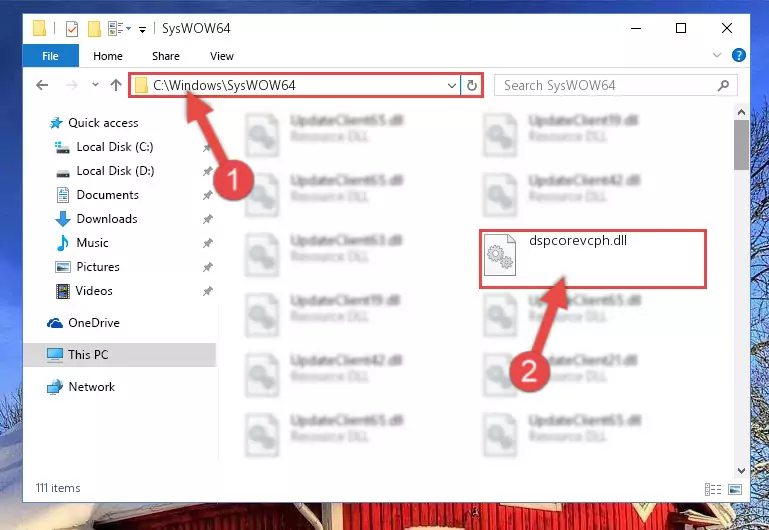Open Downloads in navigation pane

click(x=107, y=219)
